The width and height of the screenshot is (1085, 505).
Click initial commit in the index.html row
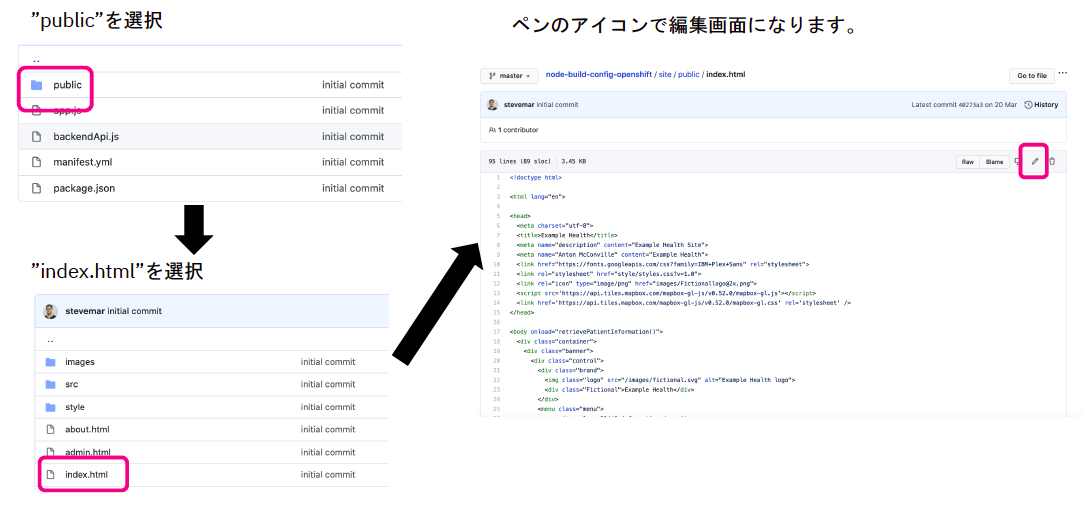point(328,475)
